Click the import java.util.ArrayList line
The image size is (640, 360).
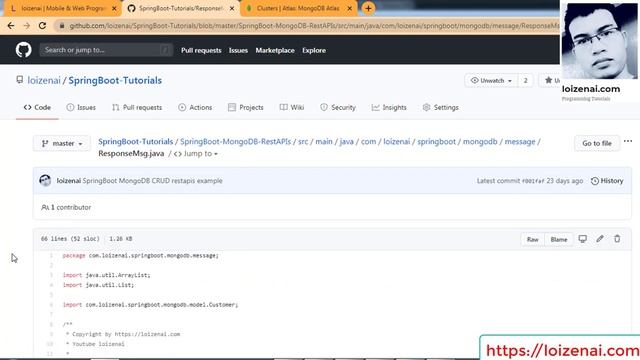coord(107,275)
